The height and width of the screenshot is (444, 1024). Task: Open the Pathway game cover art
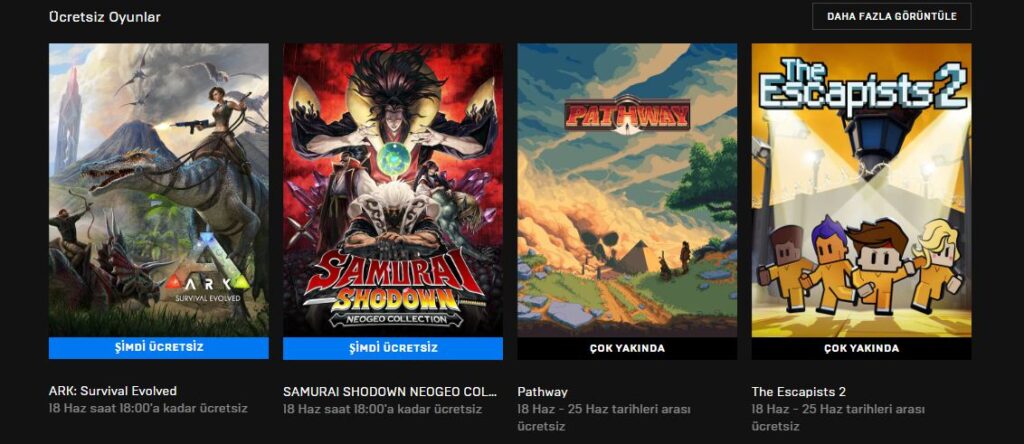(627, 189)
